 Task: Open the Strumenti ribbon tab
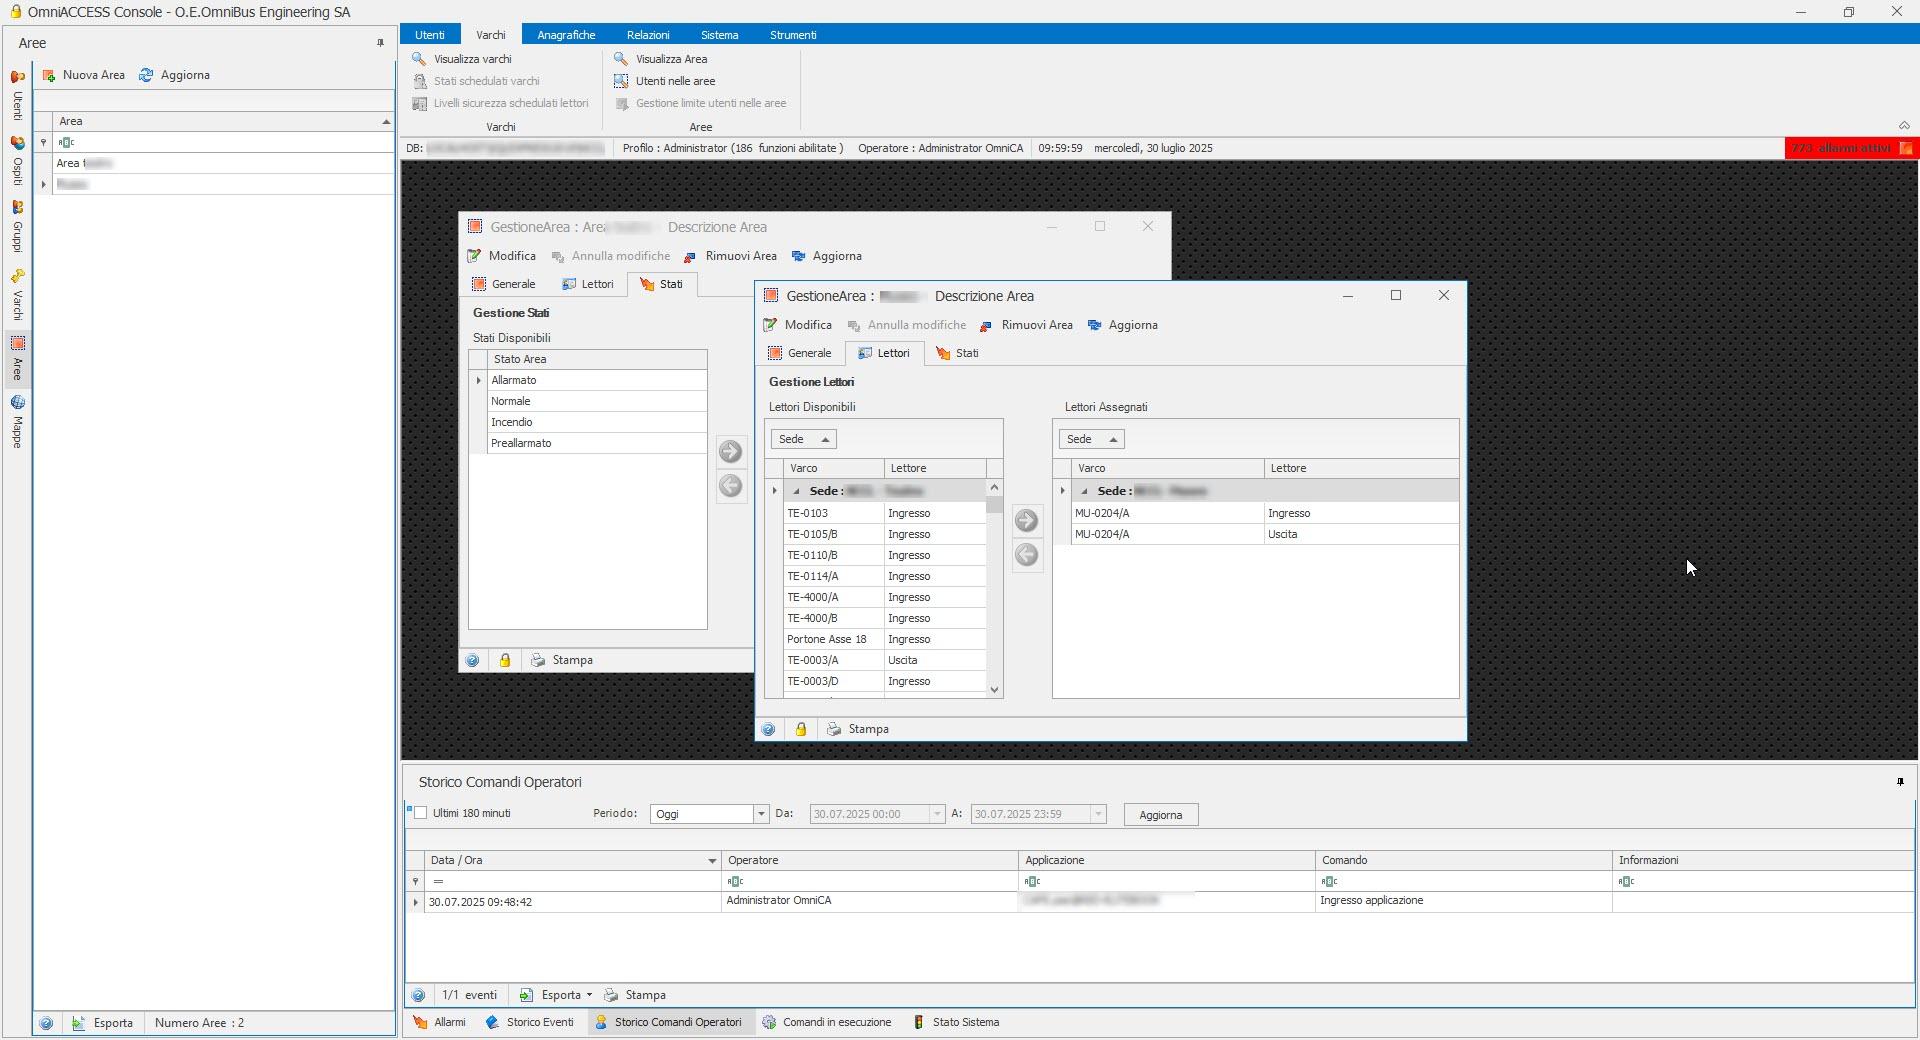pos(793,35)
